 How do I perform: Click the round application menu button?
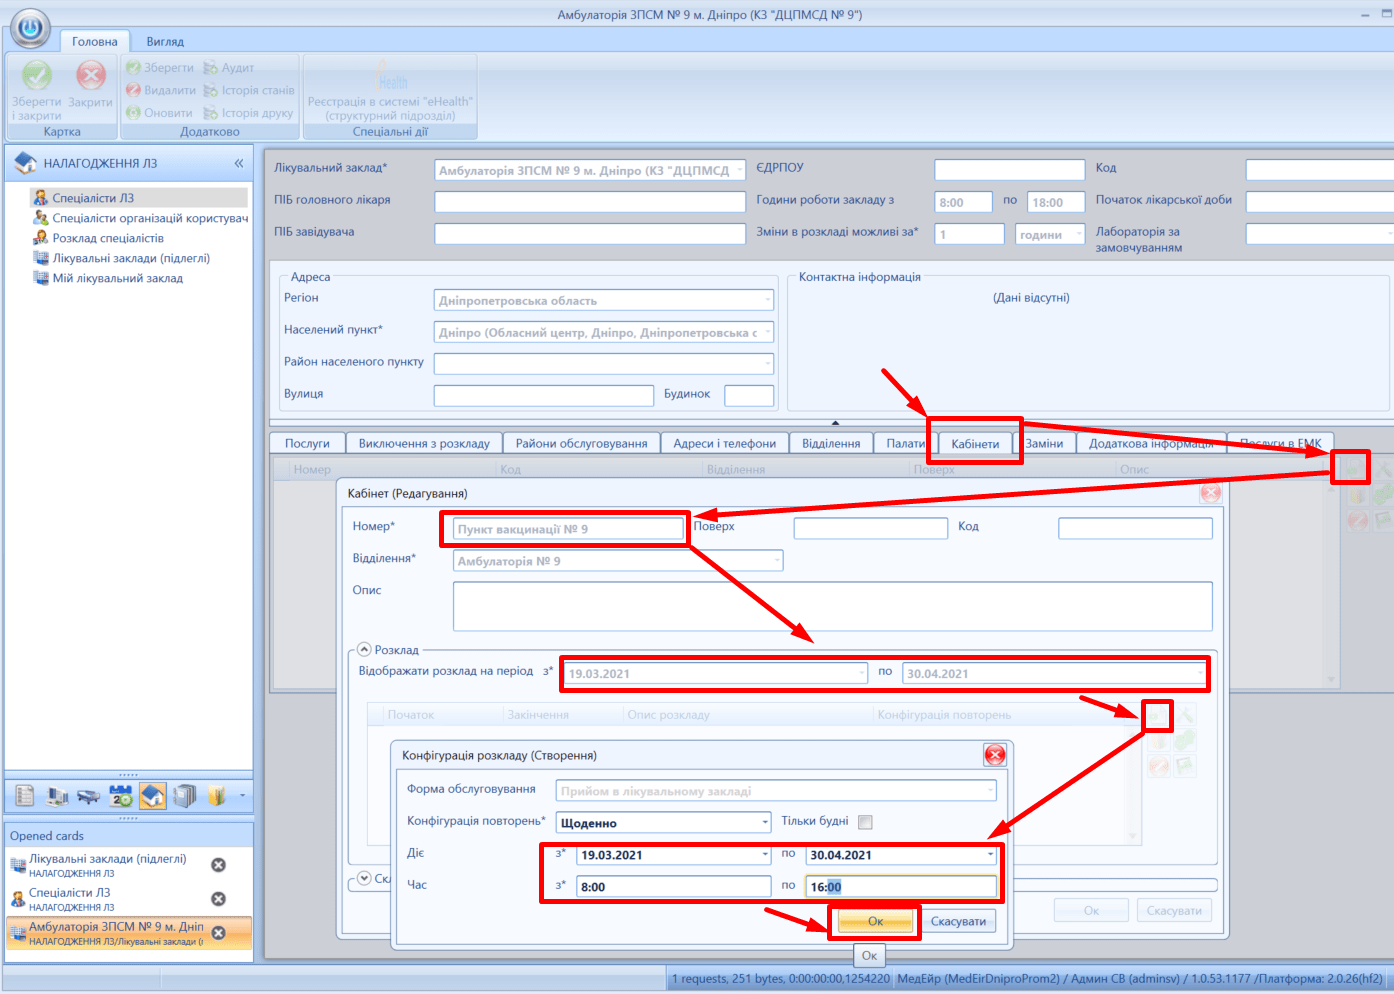click(30, 29)
